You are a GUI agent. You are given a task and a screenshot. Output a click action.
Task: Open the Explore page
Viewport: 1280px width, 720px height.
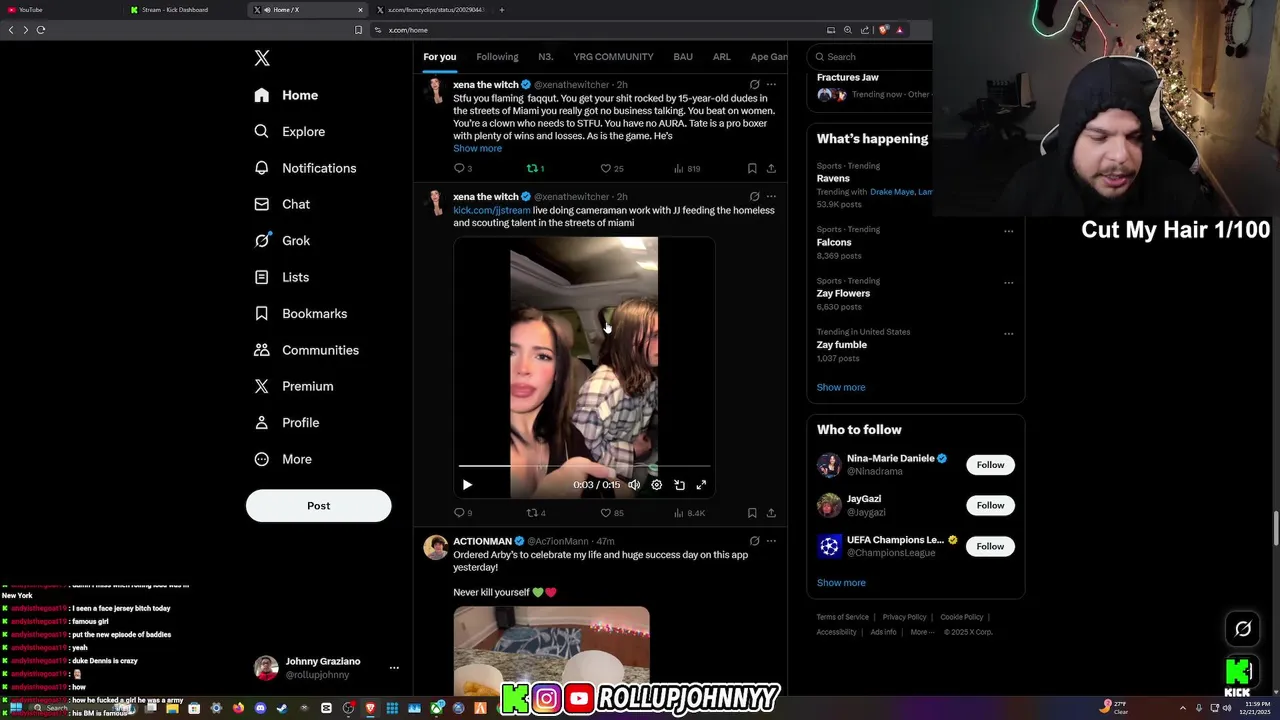289,131
